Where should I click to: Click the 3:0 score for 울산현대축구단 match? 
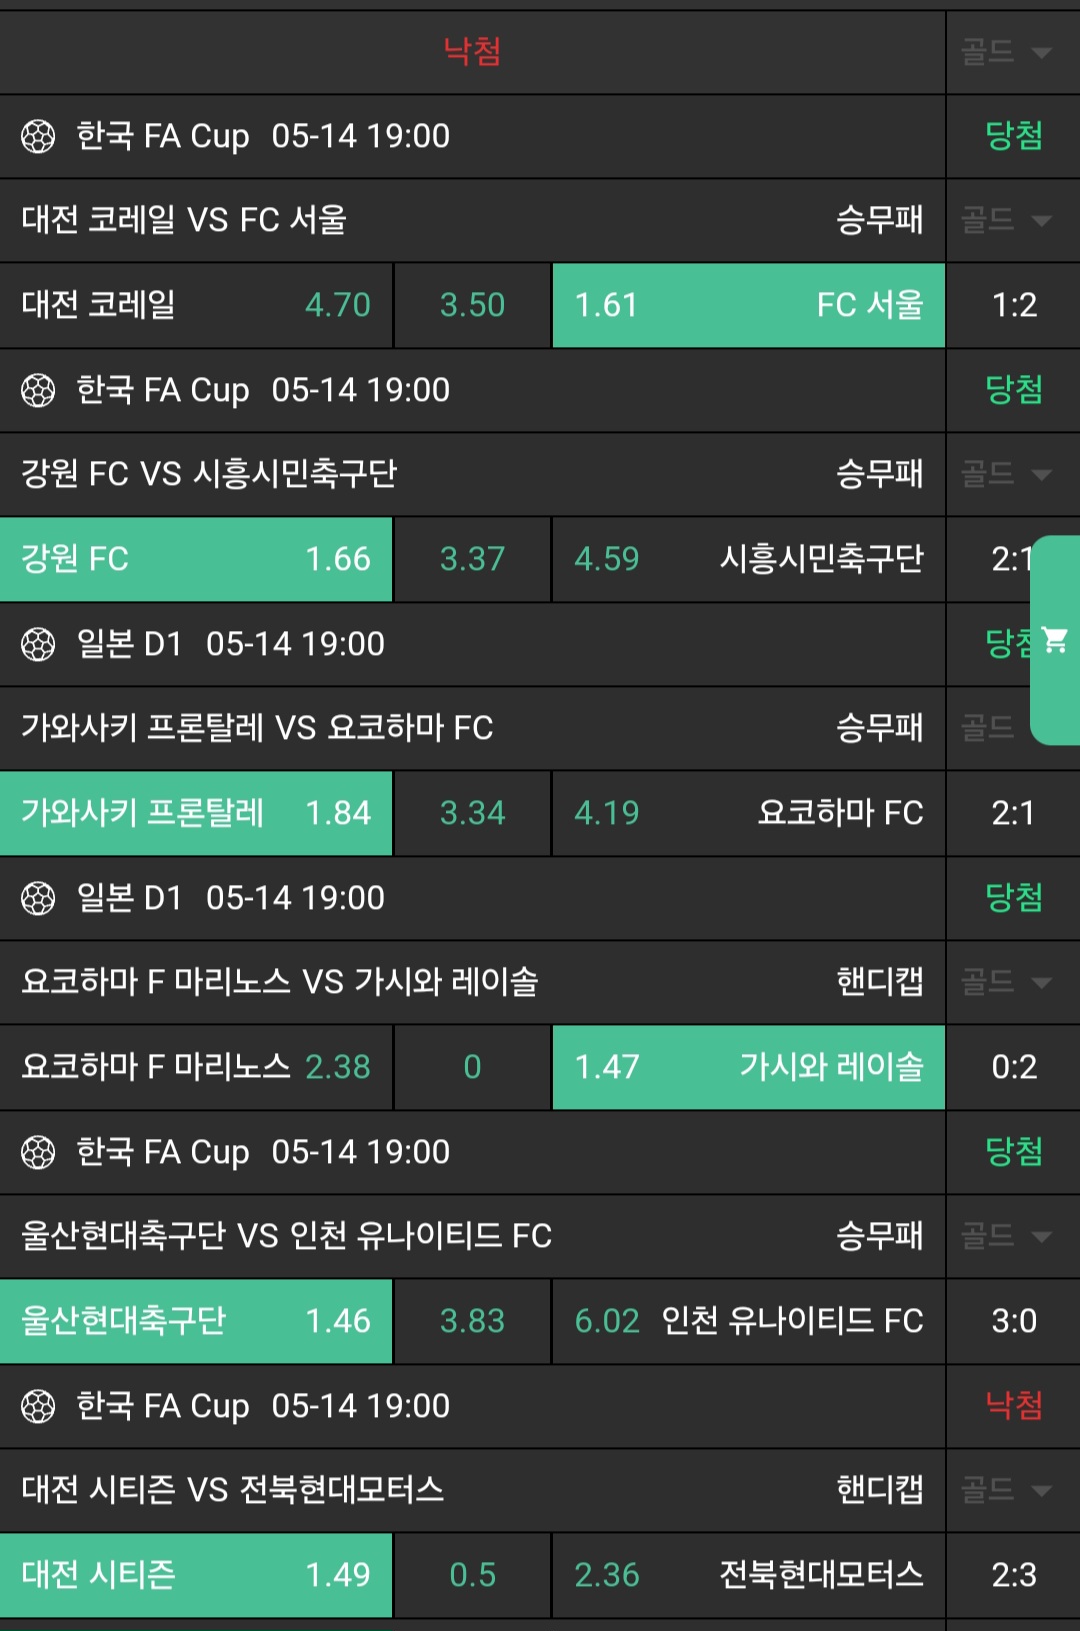(1013, 1321)
